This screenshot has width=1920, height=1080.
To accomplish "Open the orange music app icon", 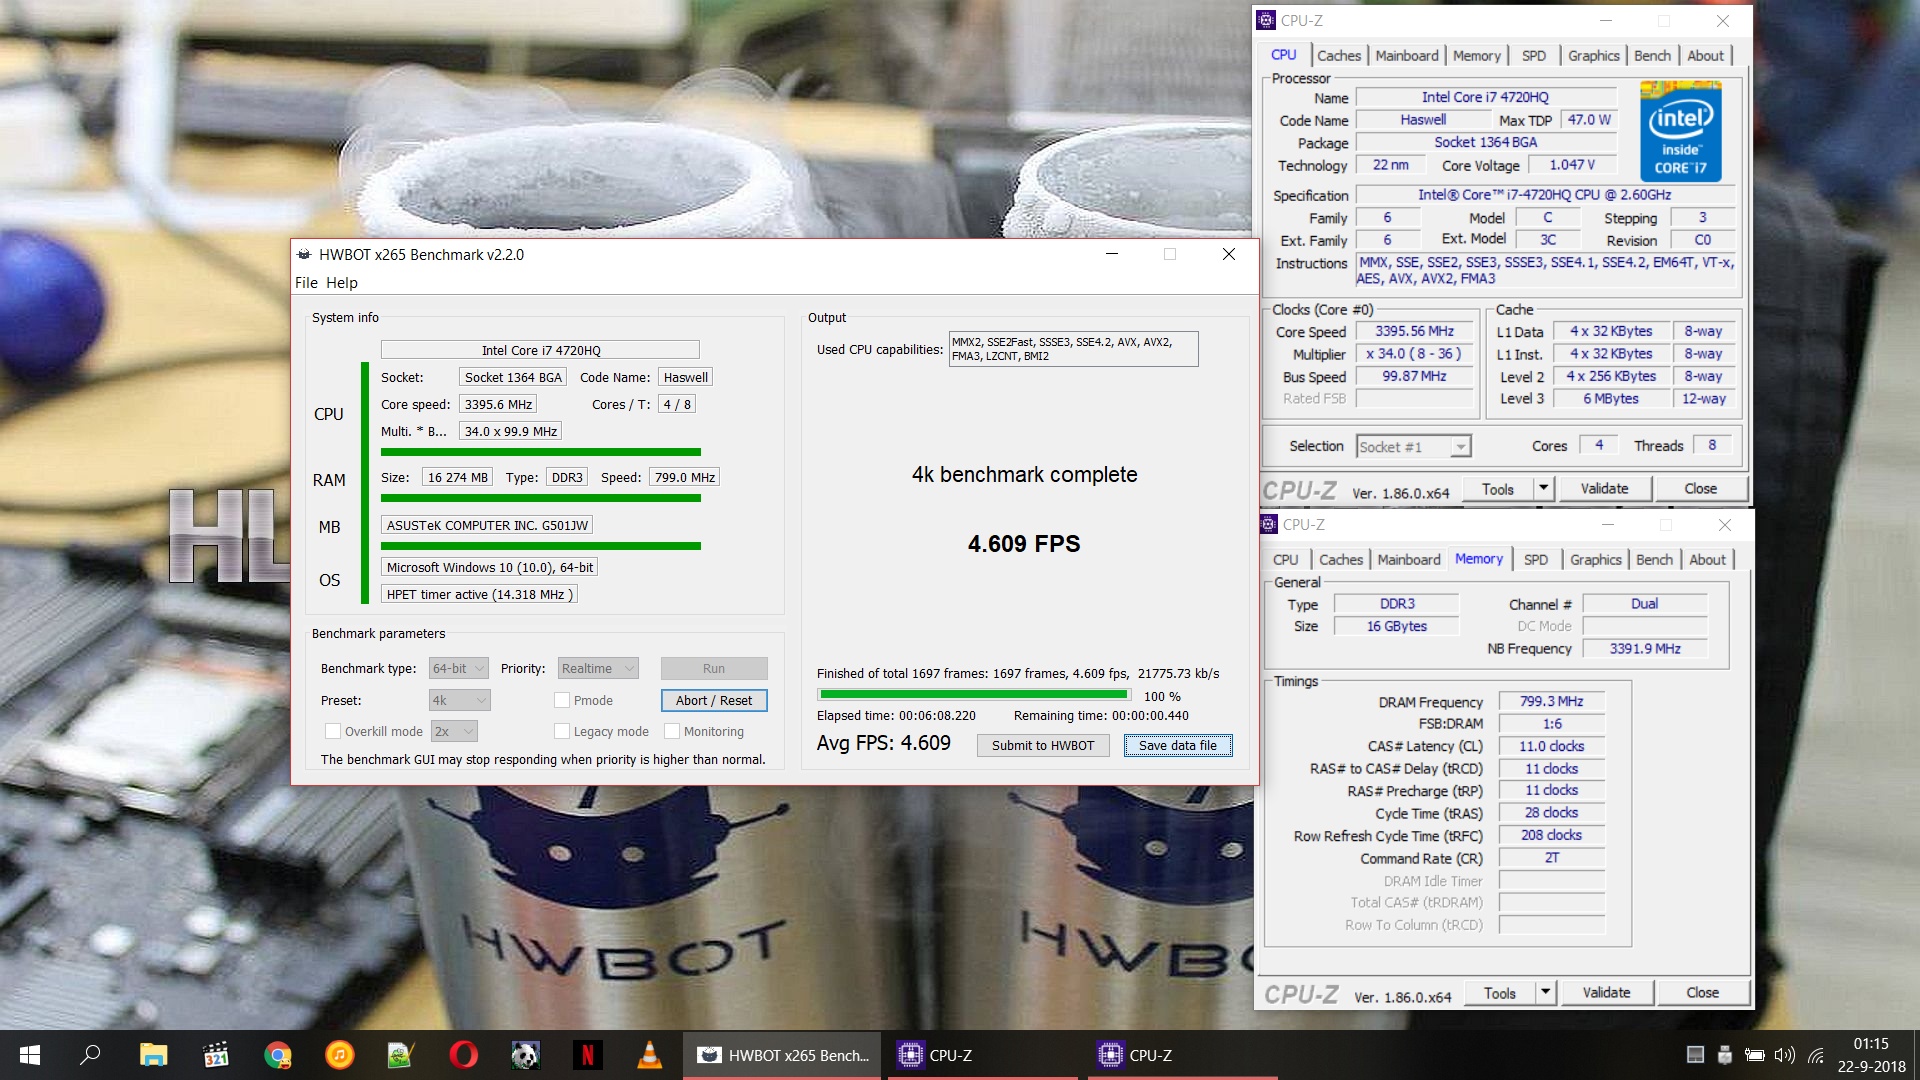I will pyautogui.click(x=340, y=1055).
